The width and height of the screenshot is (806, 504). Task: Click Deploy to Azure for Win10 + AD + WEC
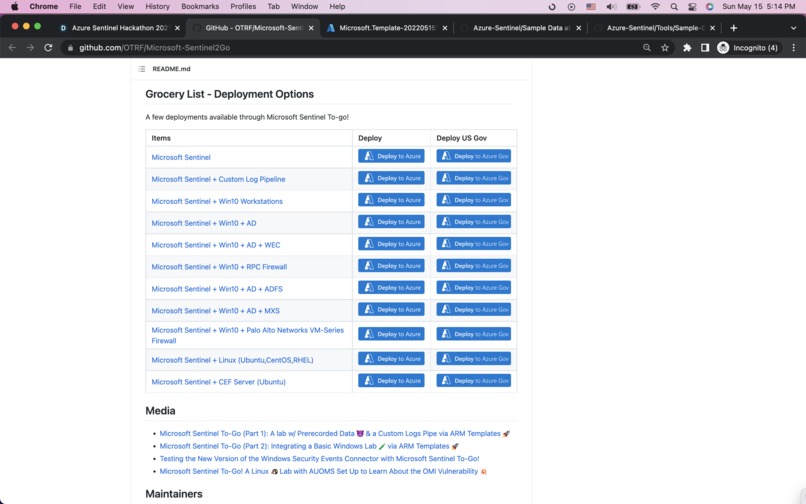click(x=391, y=244)
